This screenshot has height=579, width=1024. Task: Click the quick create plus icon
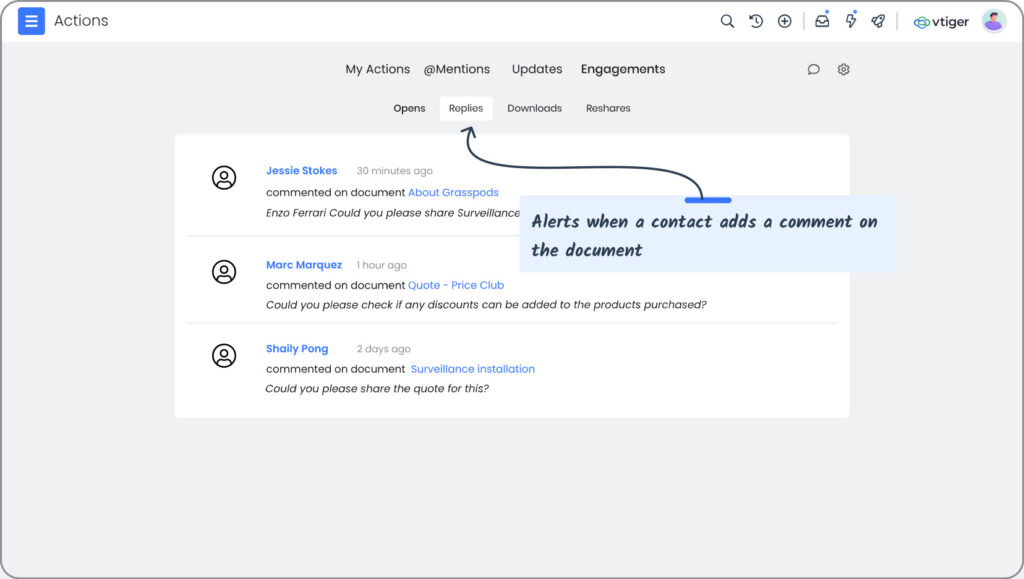click(x=784, y=22)
